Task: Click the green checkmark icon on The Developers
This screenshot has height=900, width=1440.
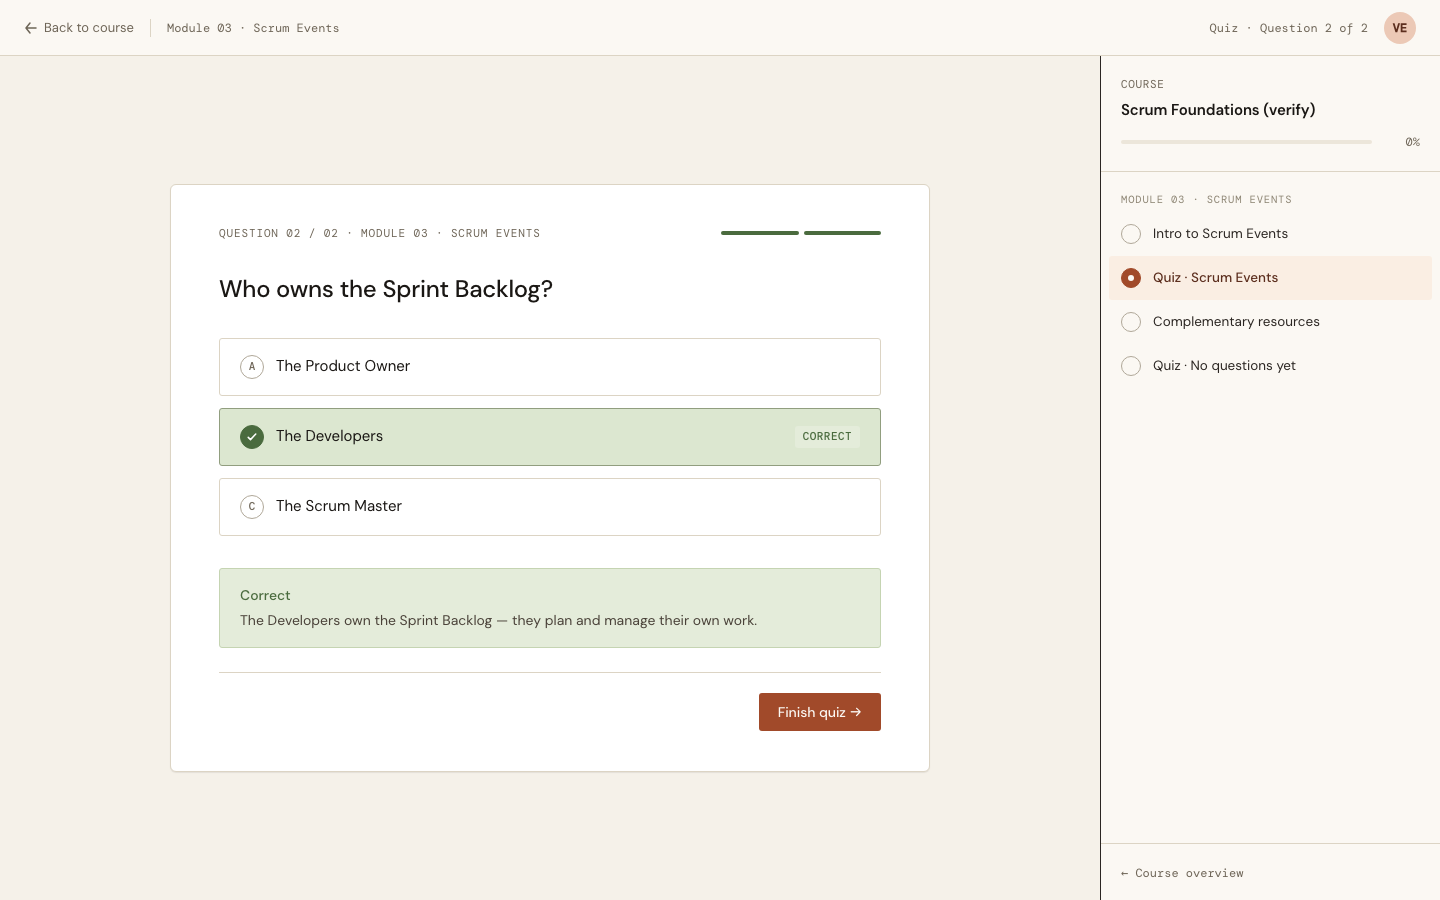Action: tap(252, 437)
